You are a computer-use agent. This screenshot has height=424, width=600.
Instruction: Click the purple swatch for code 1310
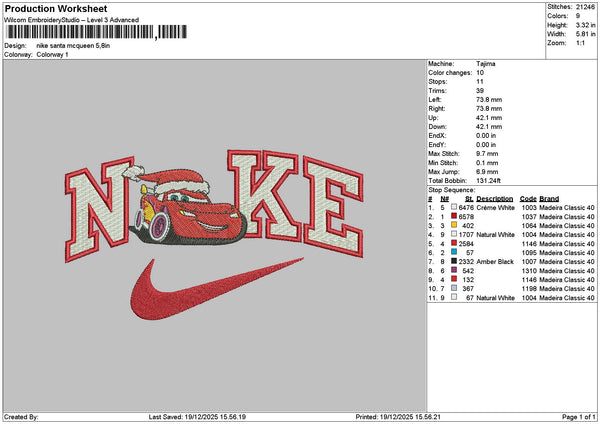[454, 270]
